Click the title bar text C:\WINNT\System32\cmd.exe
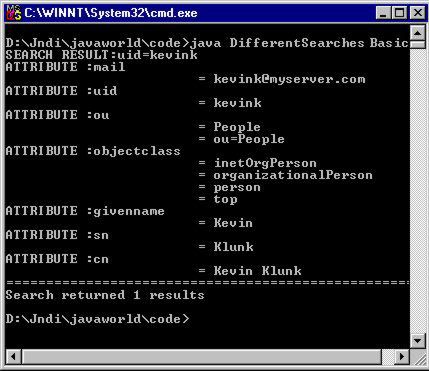This screenshot has width=429, height=371. click(111, 13)
